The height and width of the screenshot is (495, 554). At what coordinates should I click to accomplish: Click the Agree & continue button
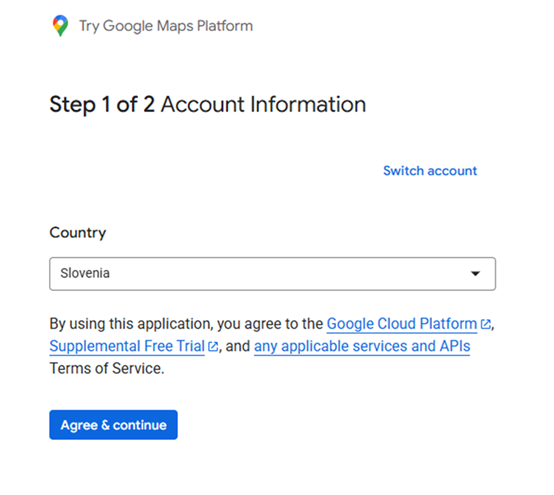(113, 425)
